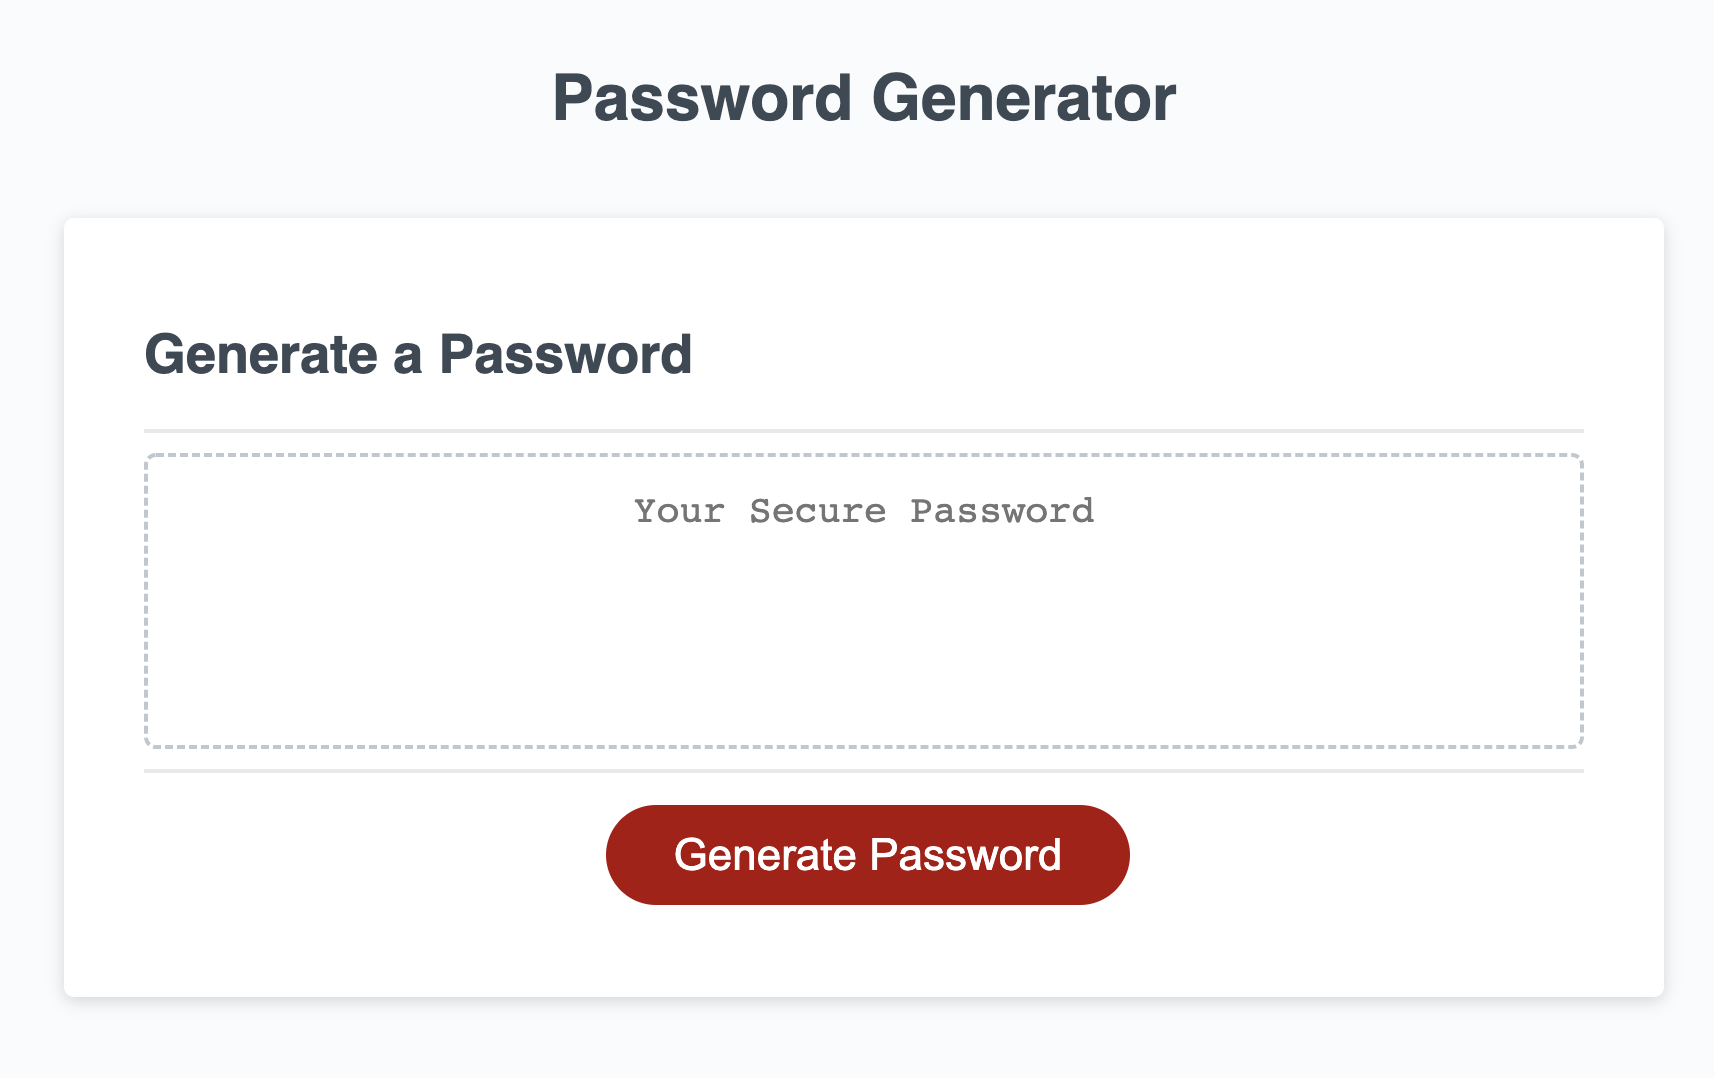Click the divider line below the password box
Viewport: 1714px width, 1078px height.
(x=865, y=770)
